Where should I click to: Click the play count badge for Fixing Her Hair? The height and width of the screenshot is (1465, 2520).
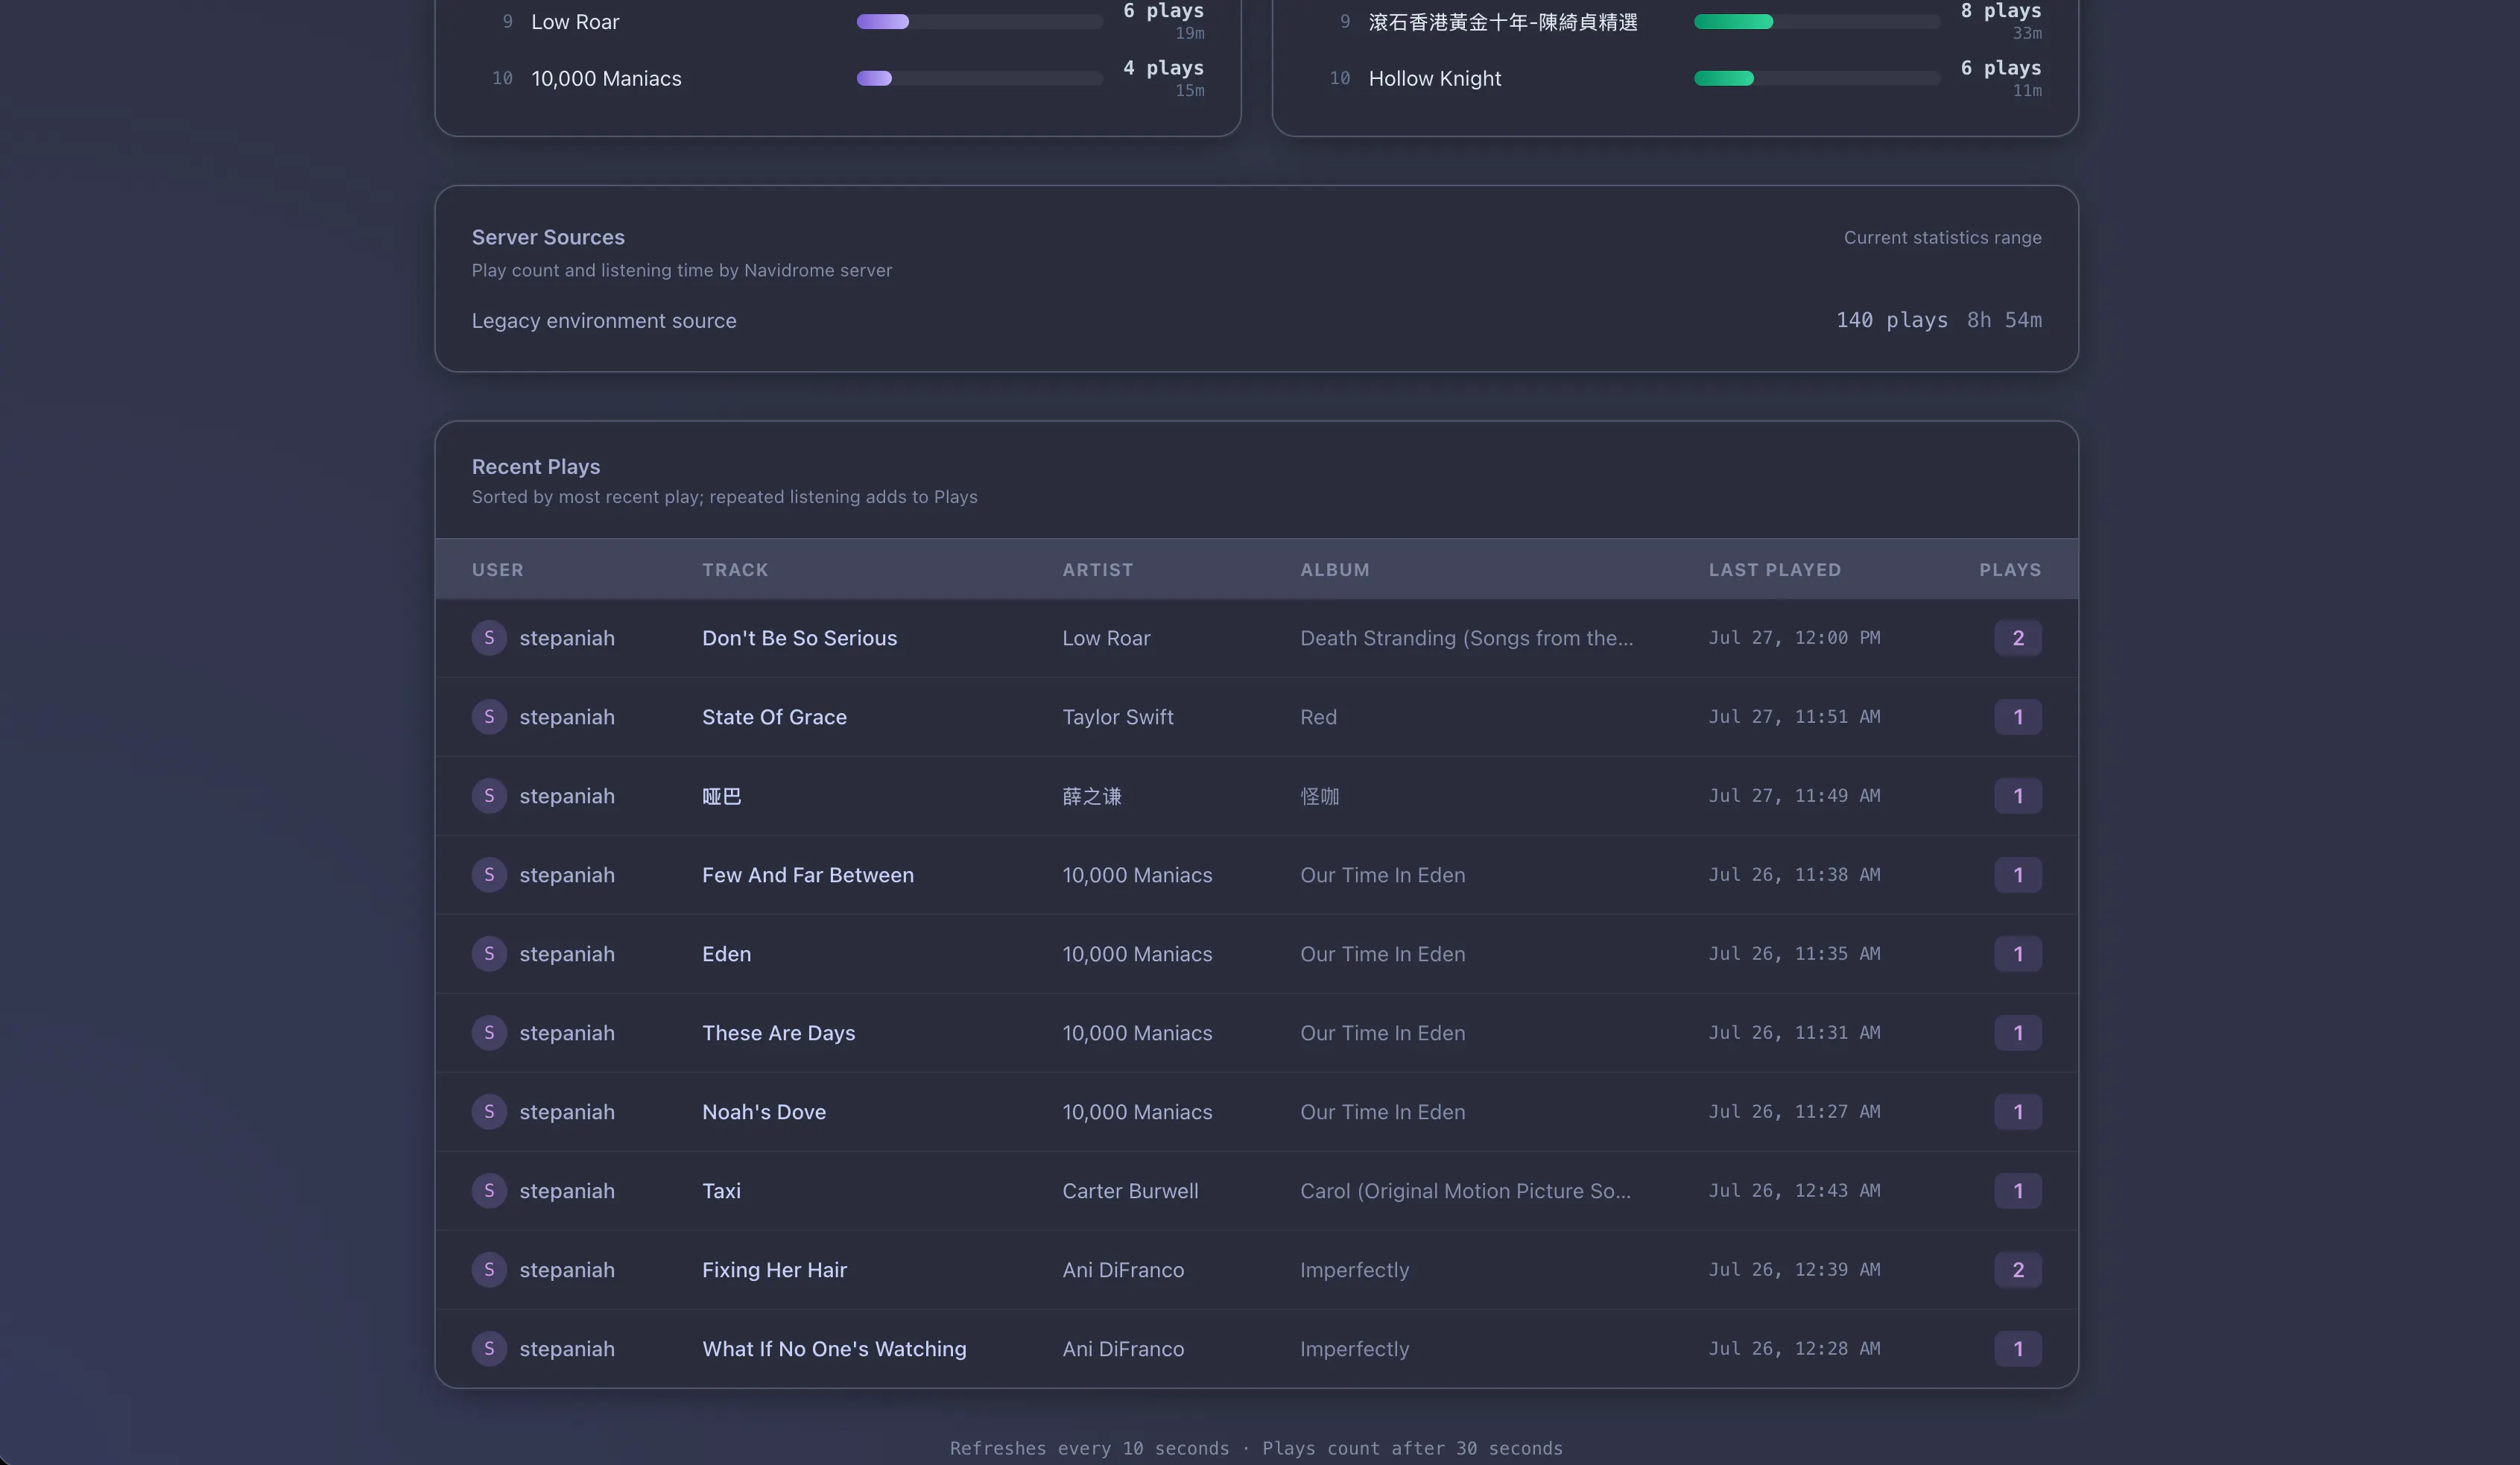(x=2018, y=1270)
